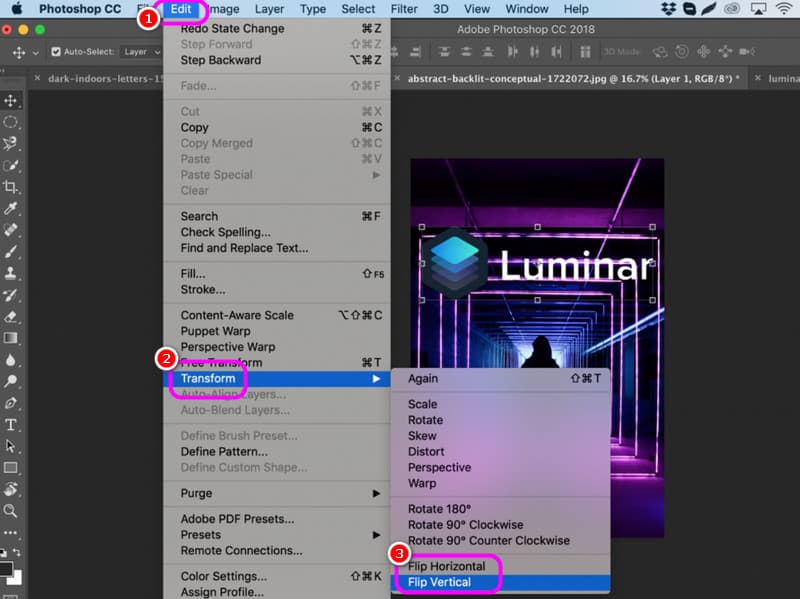Choose the Crop tool
Image resolution: width=800 pixels, height=599 pixels.
[12, 187]
